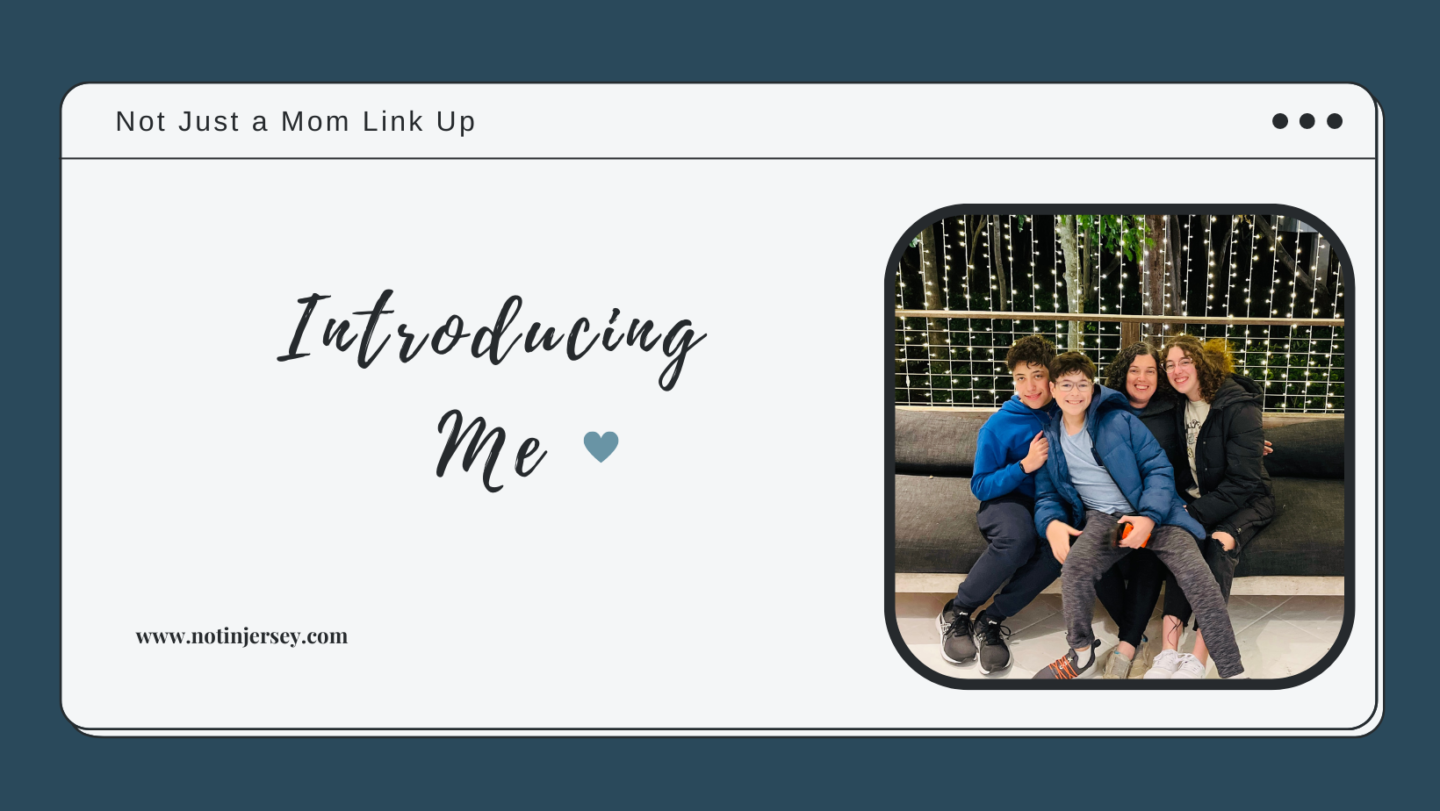The width and height of the screenshot is (1440, 811).
Task: Click the white sneakers in photo
Action: tap(1175, 664)
